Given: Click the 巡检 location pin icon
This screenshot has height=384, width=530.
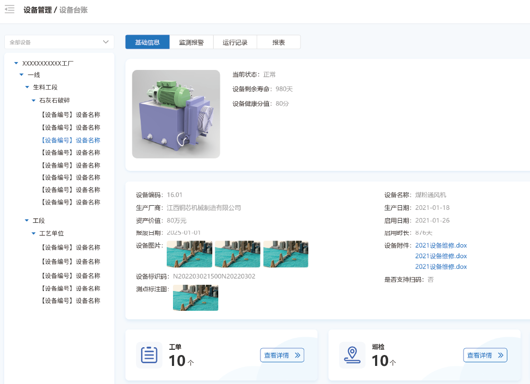Looking at the screenshot, I should coord(352,355).
